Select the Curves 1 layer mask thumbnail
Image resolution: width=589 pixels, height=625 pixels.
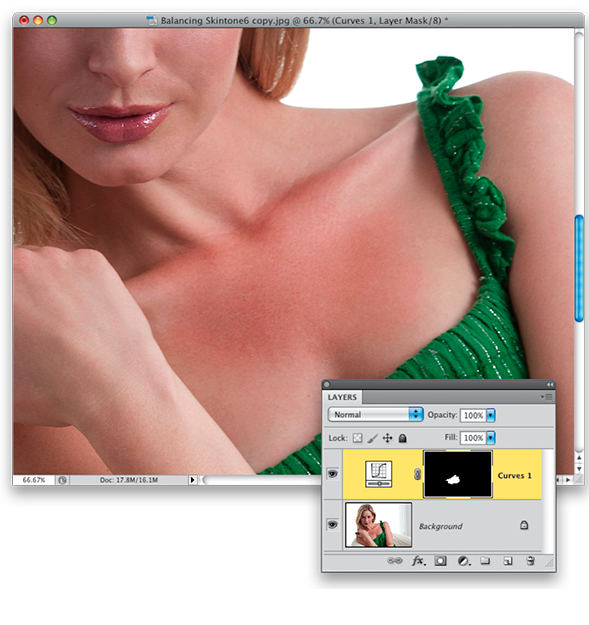(458, 474)
